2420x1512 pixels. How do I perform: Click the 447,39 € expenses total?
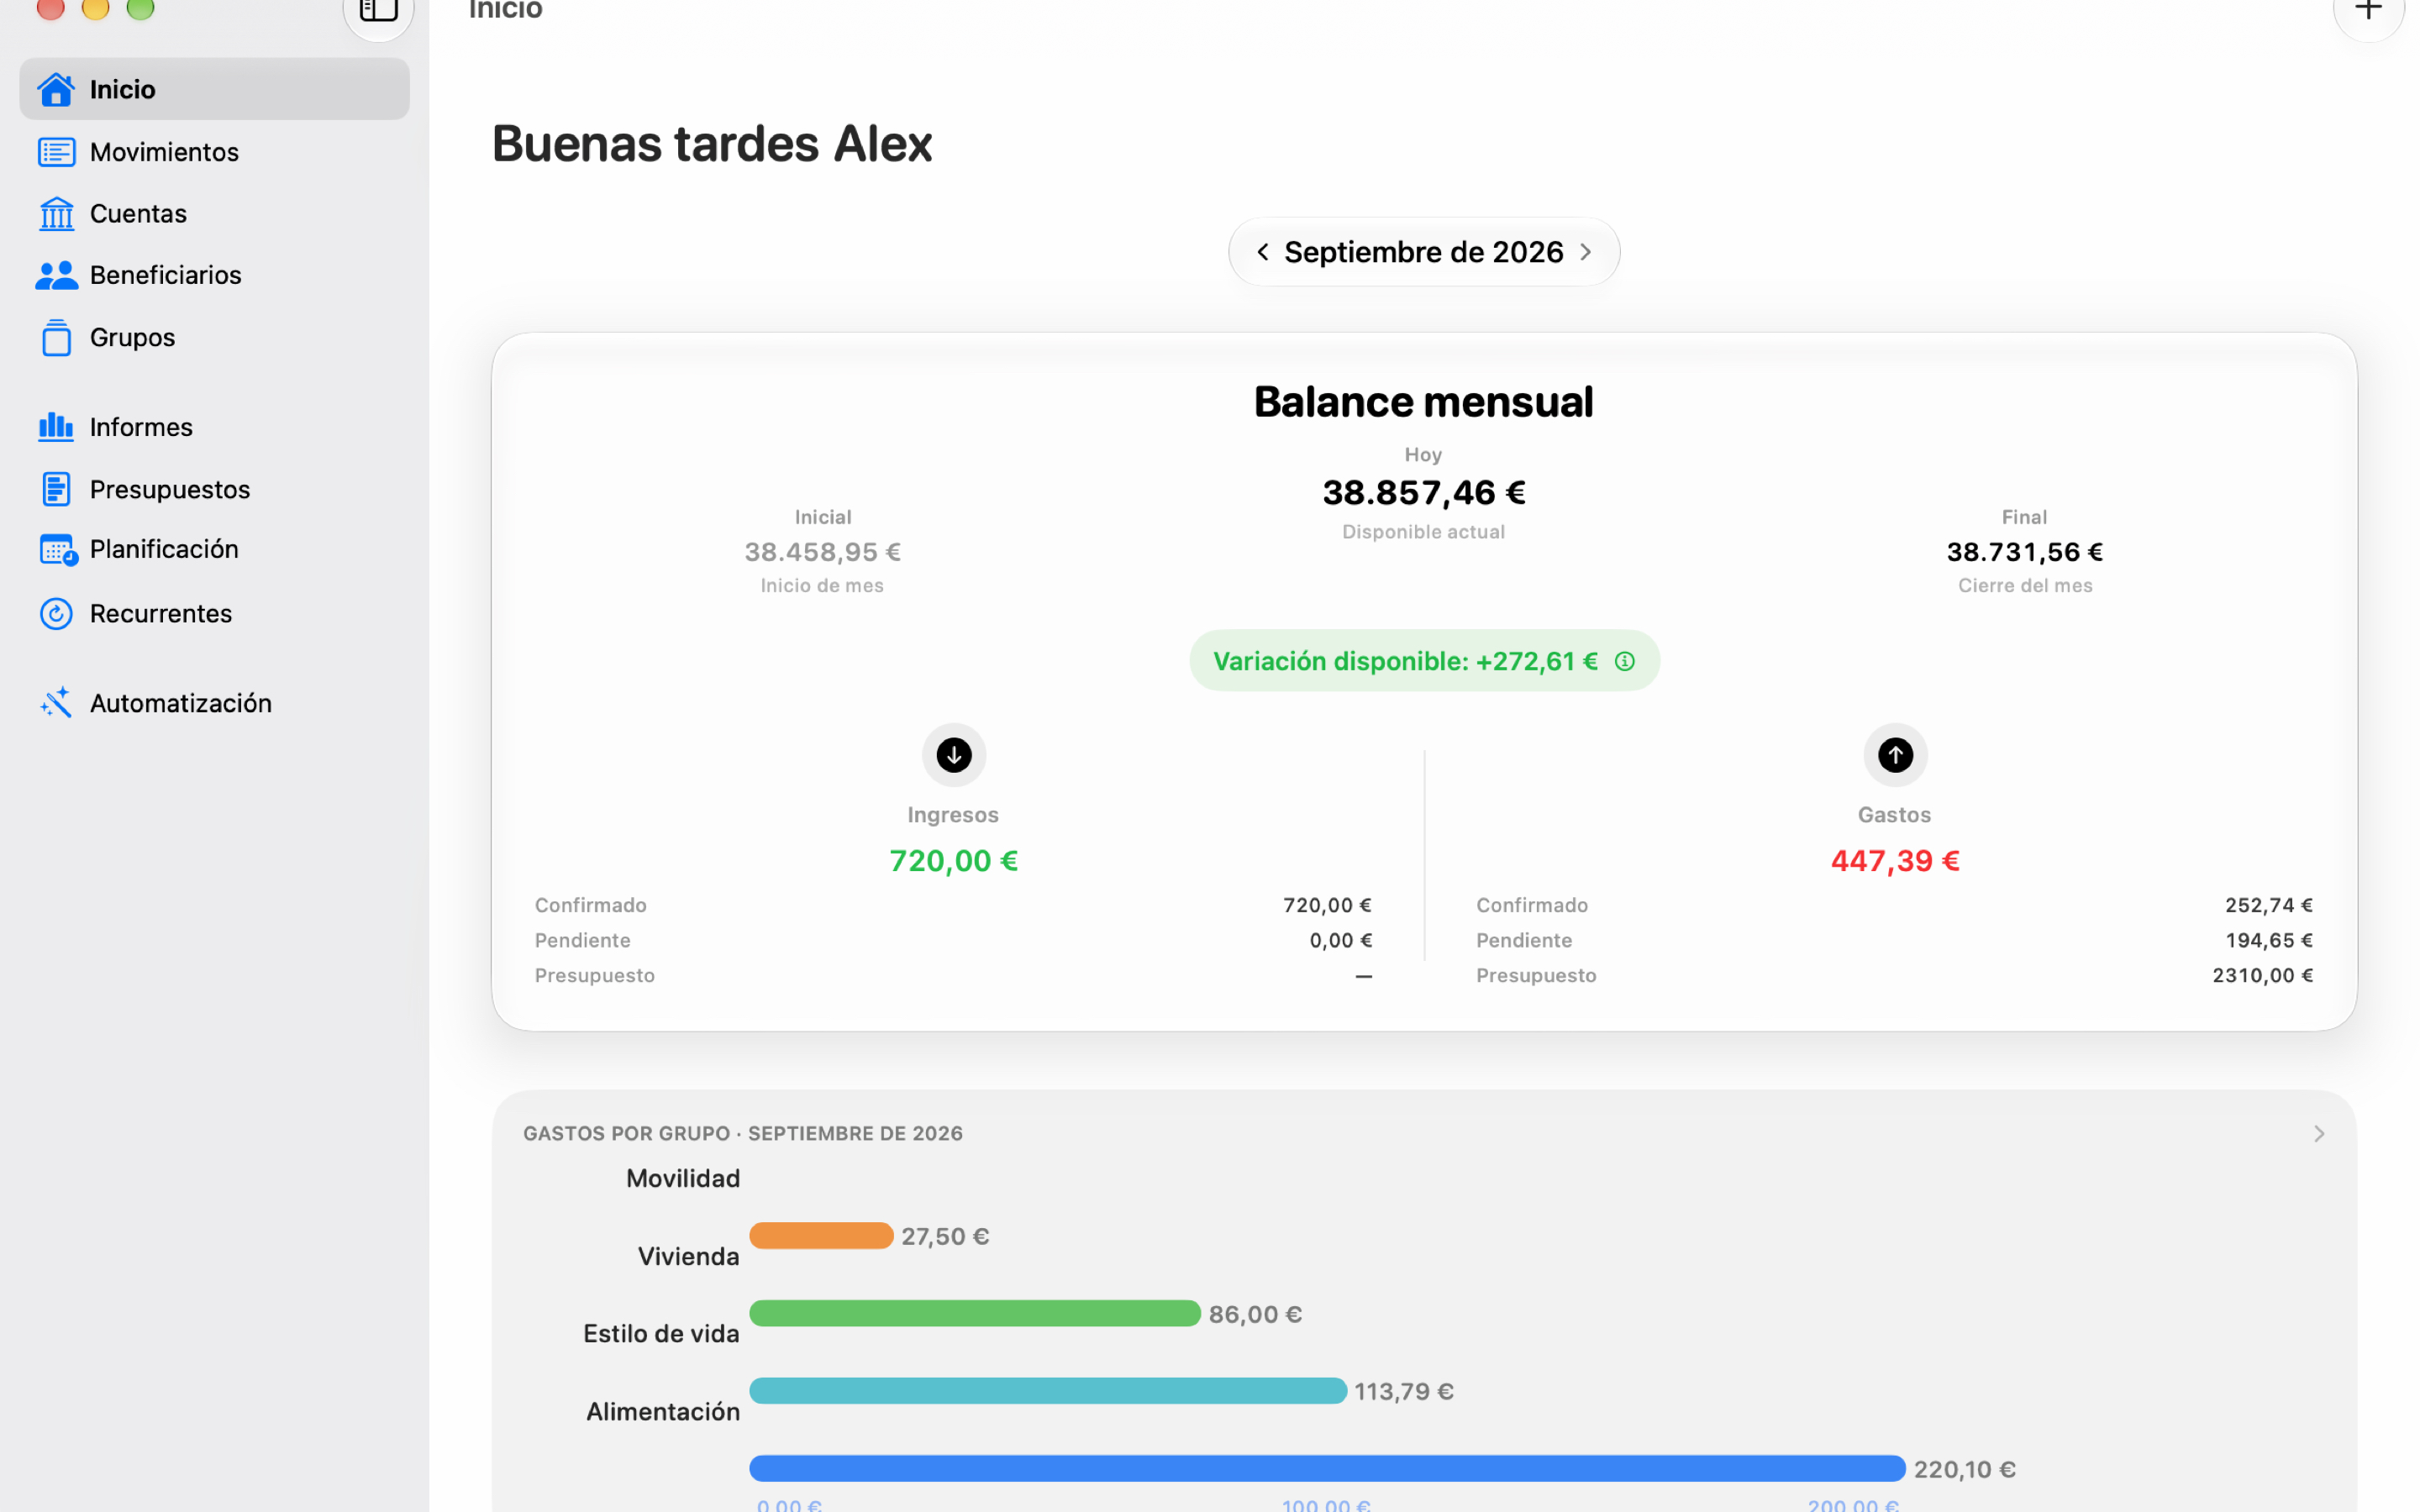[x=1894, y=861]
